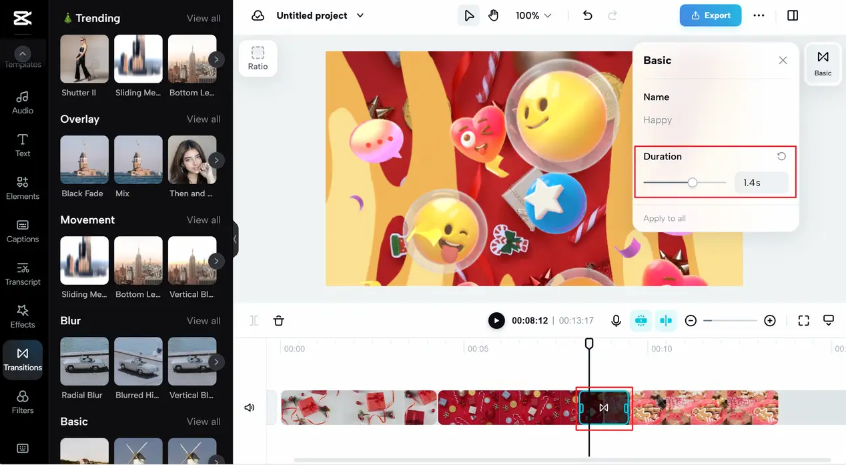Viewport: 846px width, 465px height.
Task: Click the timeline zoom slider
Action: [x=730, y=321]
